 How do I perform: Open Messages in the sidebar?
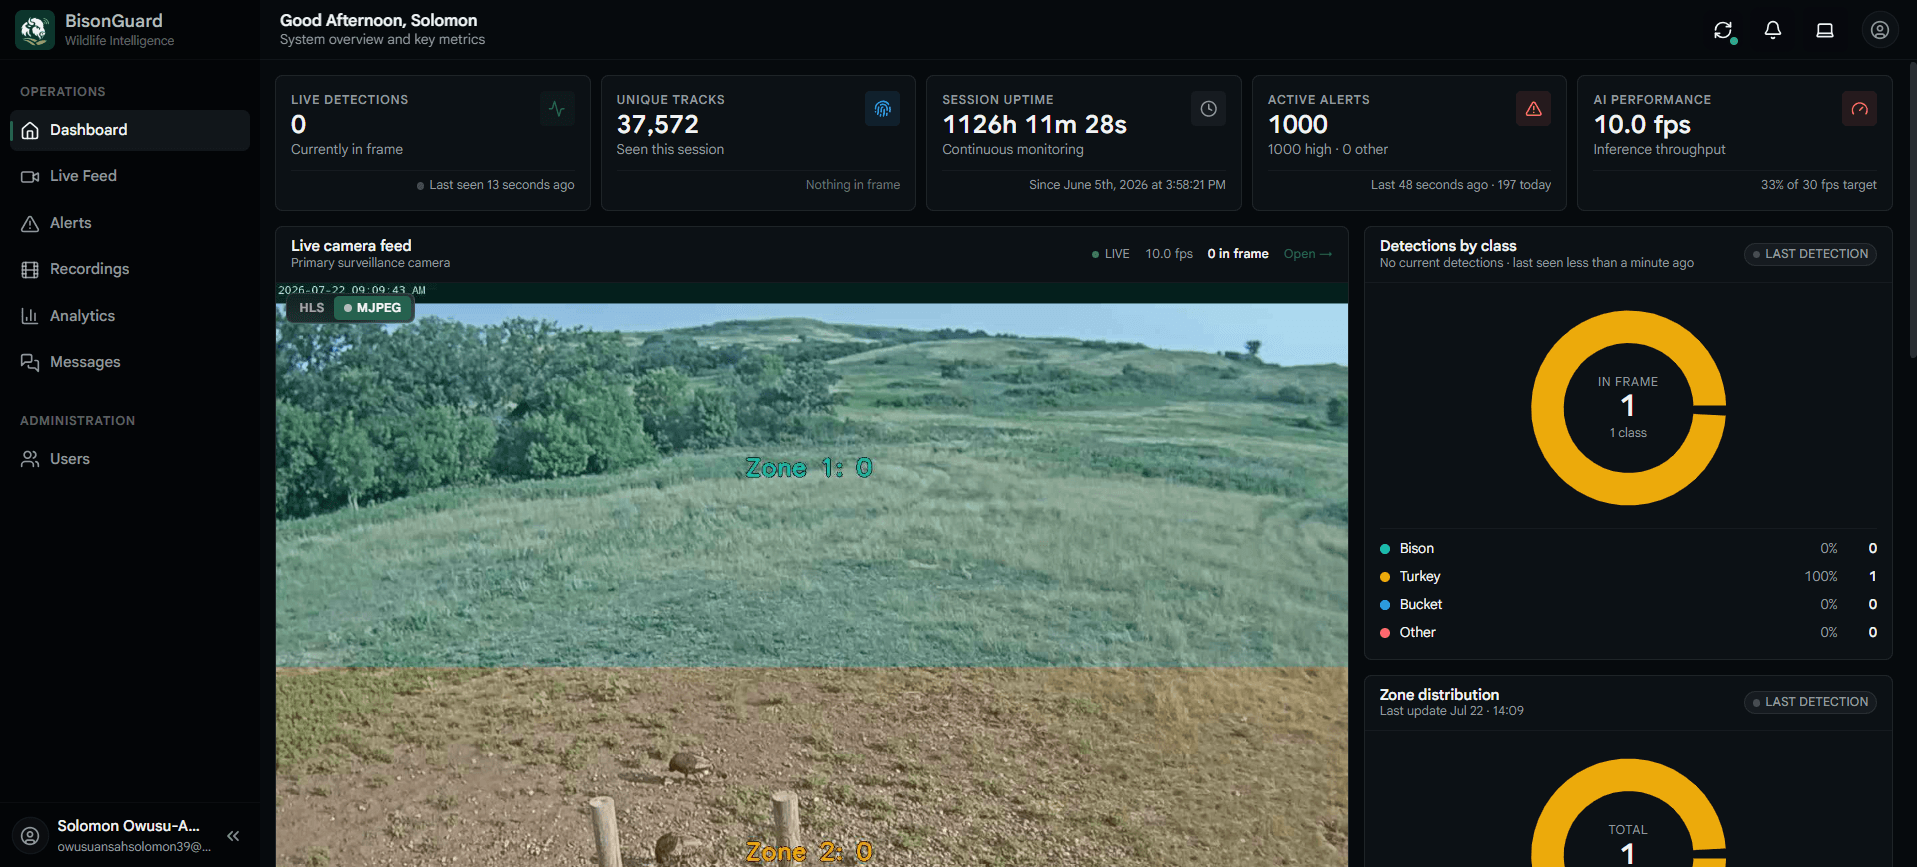[130, 362]
